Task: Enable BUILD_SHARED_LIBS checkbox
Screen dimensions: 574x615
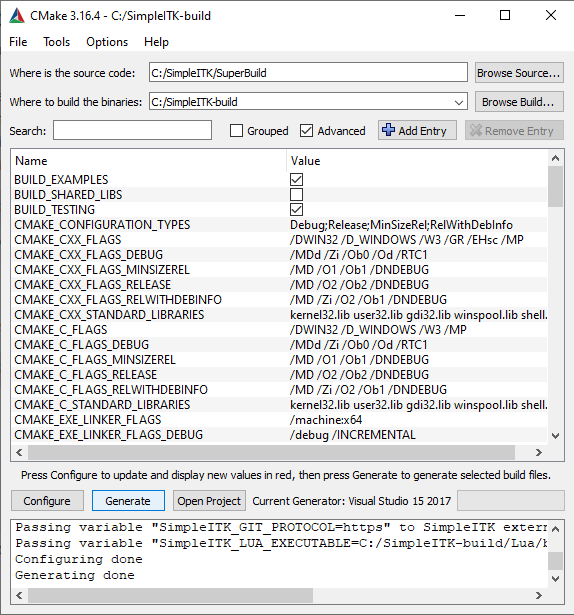Action: [x=297, y=195]
